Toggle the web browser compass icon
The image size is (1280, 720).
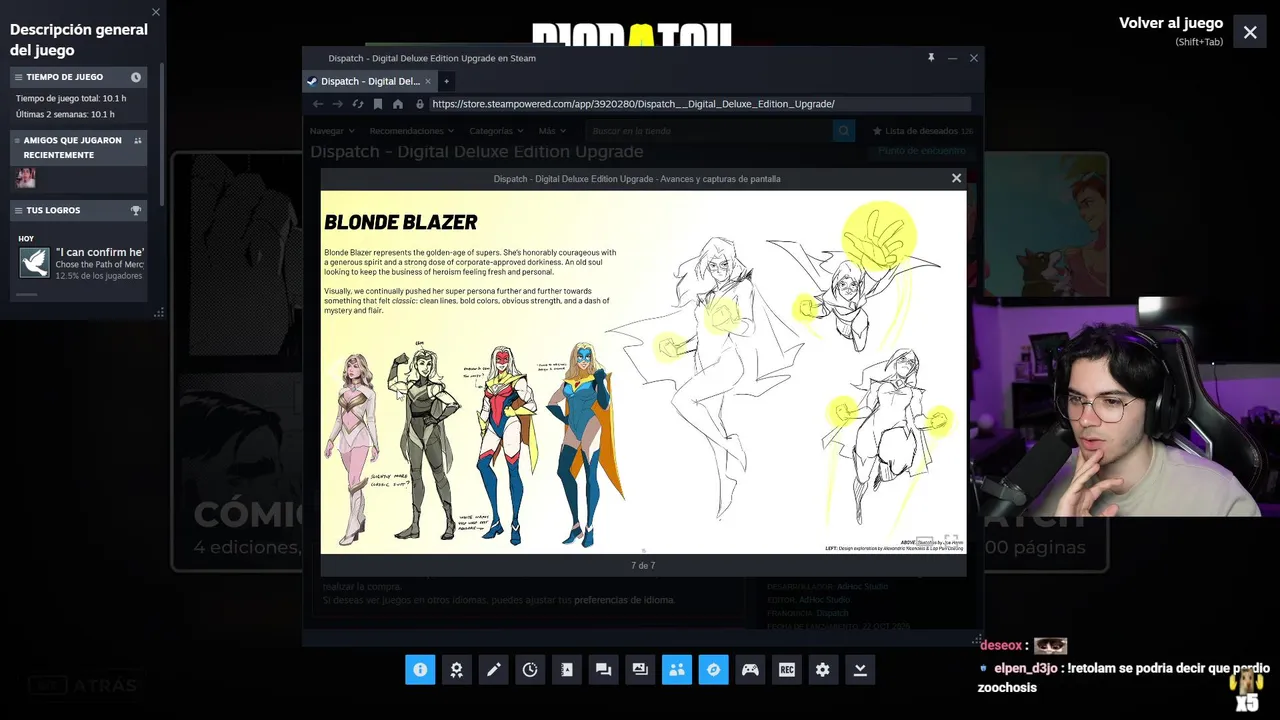point(713,670)
